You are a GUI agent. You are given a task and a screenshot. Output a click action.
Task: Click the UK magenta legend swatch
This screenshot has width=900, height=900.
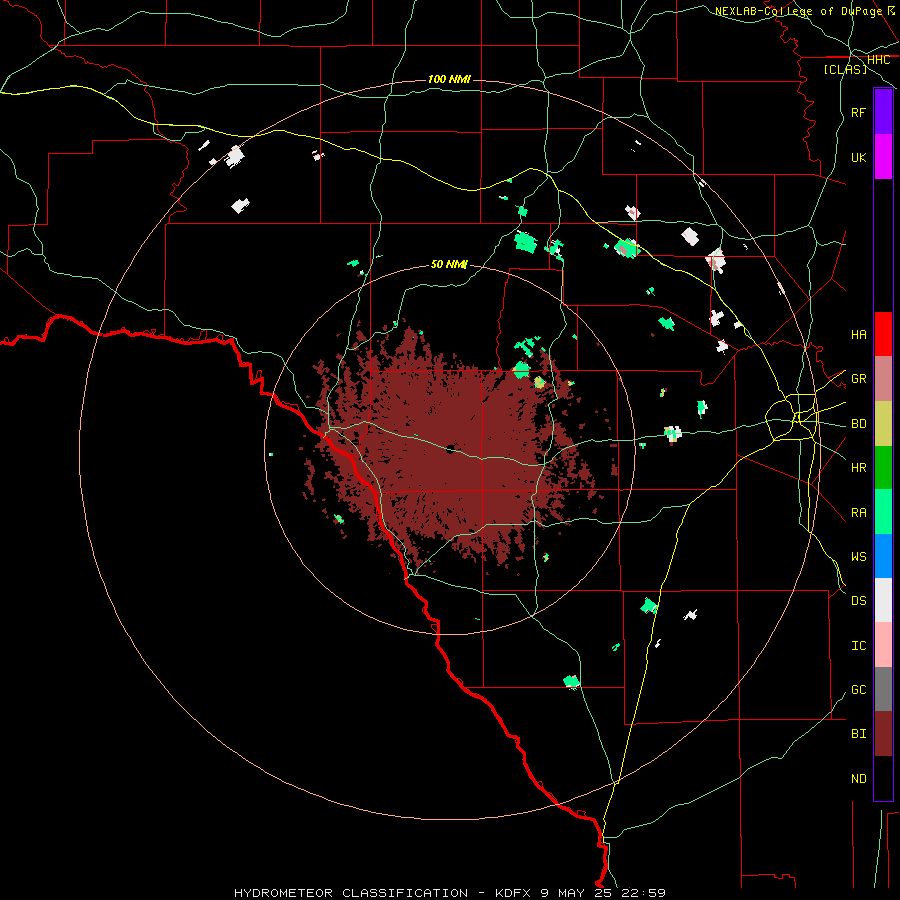coord(883,157)
